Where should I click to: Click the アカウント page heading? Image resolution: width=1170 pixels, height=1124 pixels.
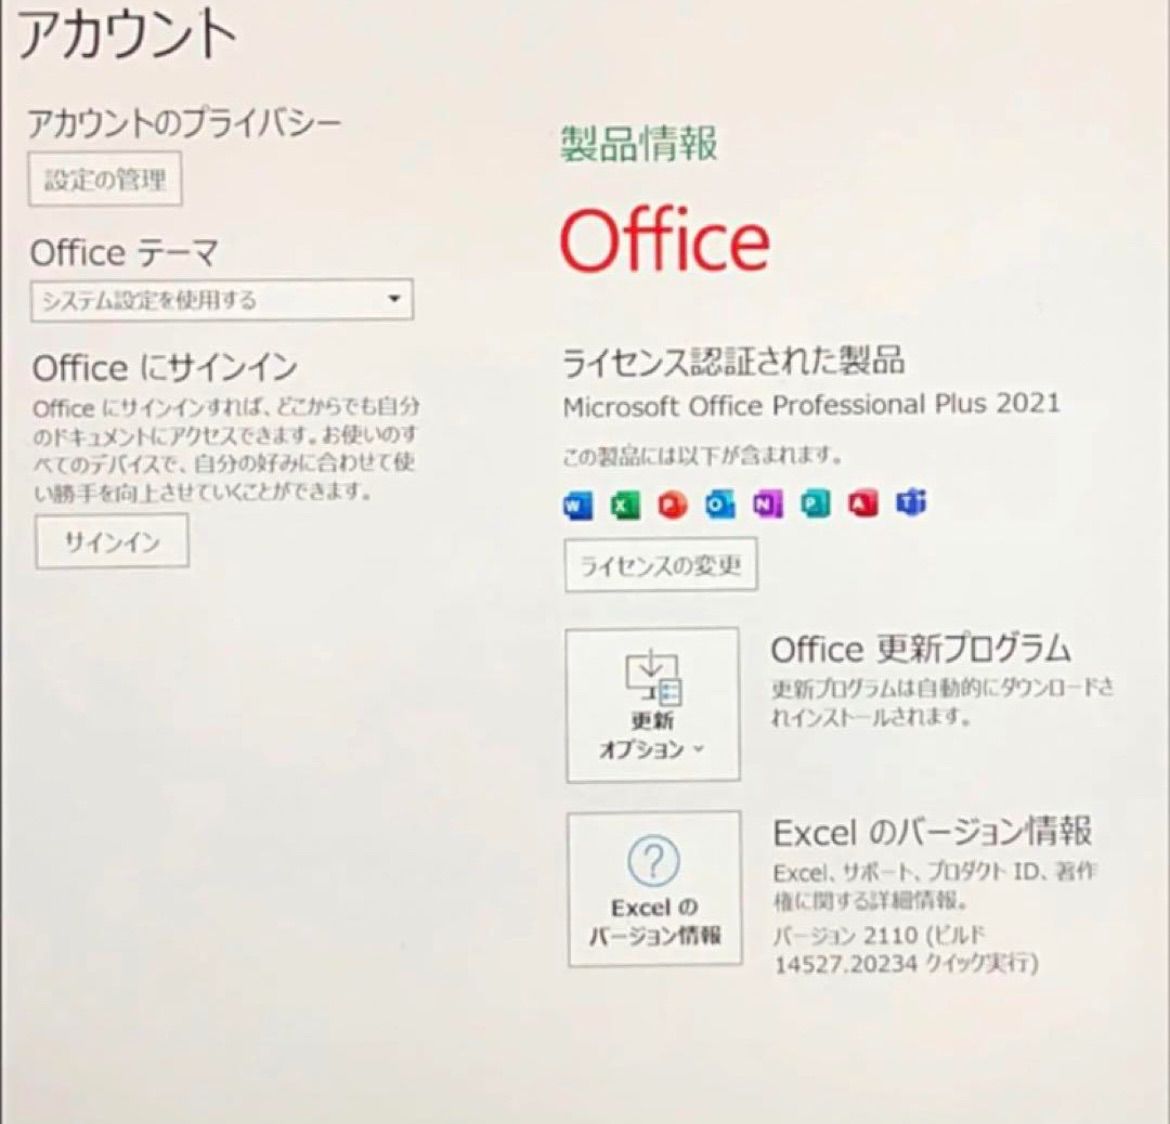126,35
